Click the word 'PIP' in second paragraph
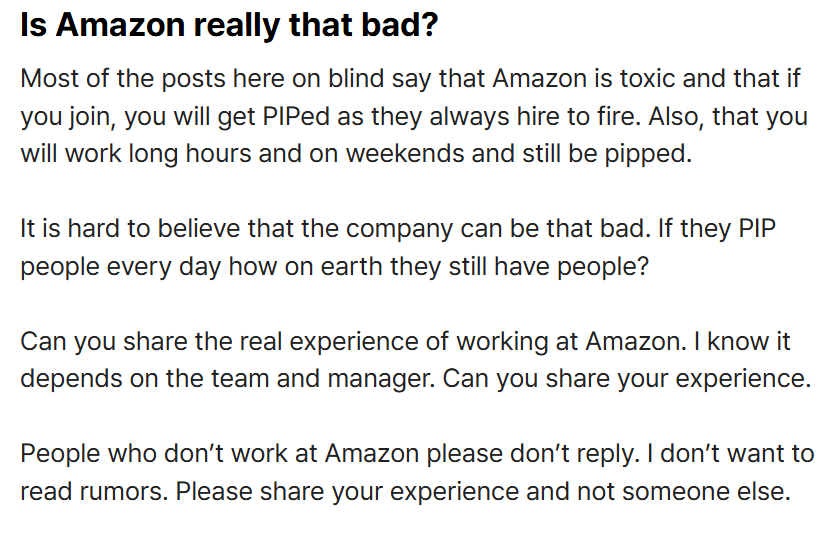 coord(757,229)
